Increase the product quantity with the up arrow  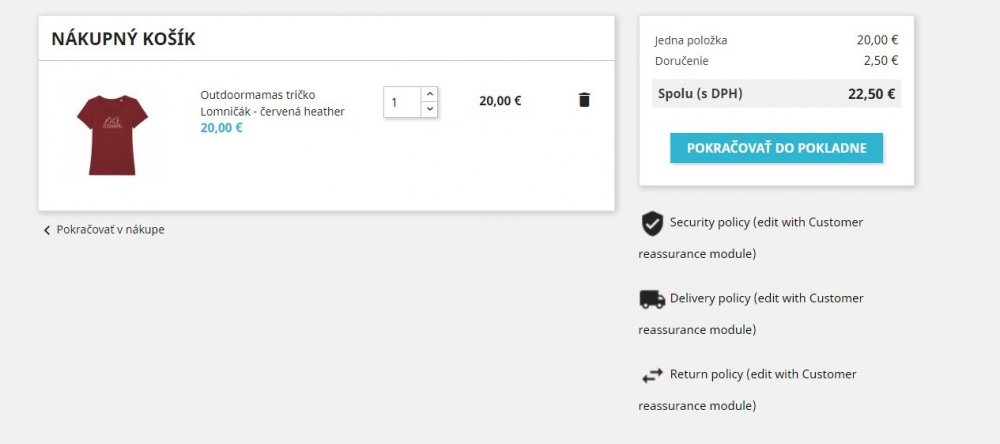tap(429, 94)
